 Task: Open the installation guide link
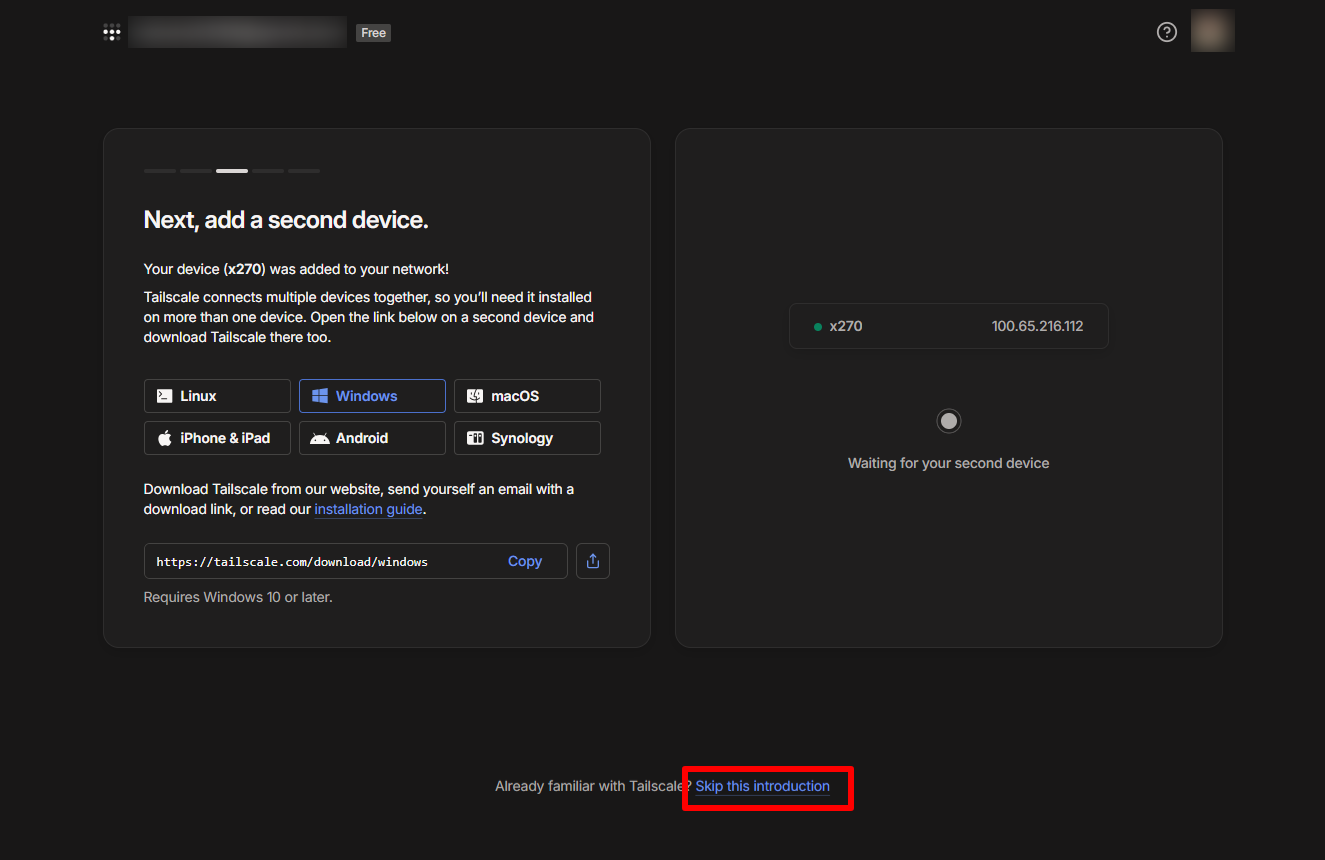tap(368, 510)
